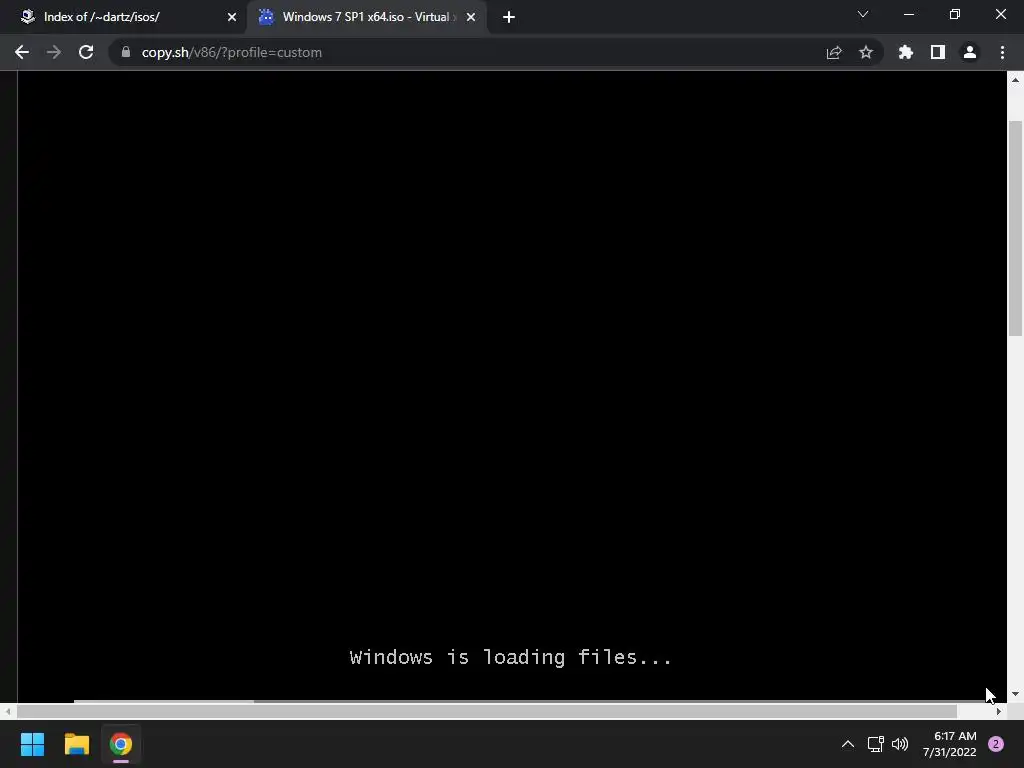Image resolution: width=1024 pixels, height=768 pixels.
Task: Click the vertical scrollbar thumb
Action: (x=1015, y=229)
